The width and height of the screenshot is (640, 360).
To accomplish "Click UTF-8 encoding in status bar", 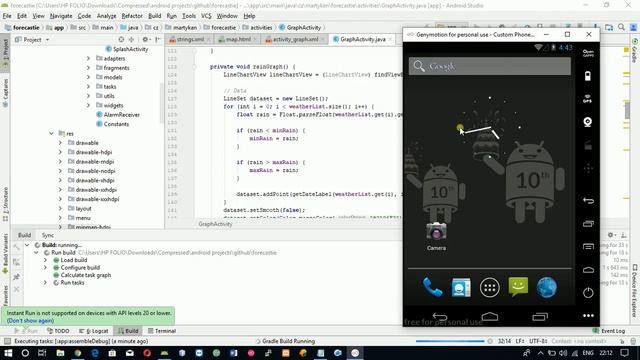I will 538,341.
